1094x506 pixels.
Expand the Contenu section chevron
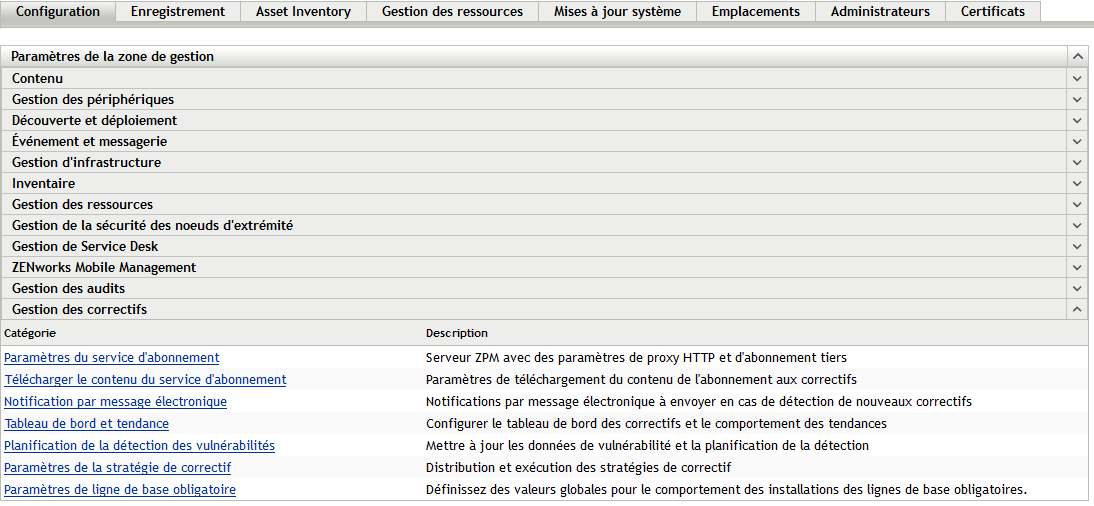[x=1077, y=78]
